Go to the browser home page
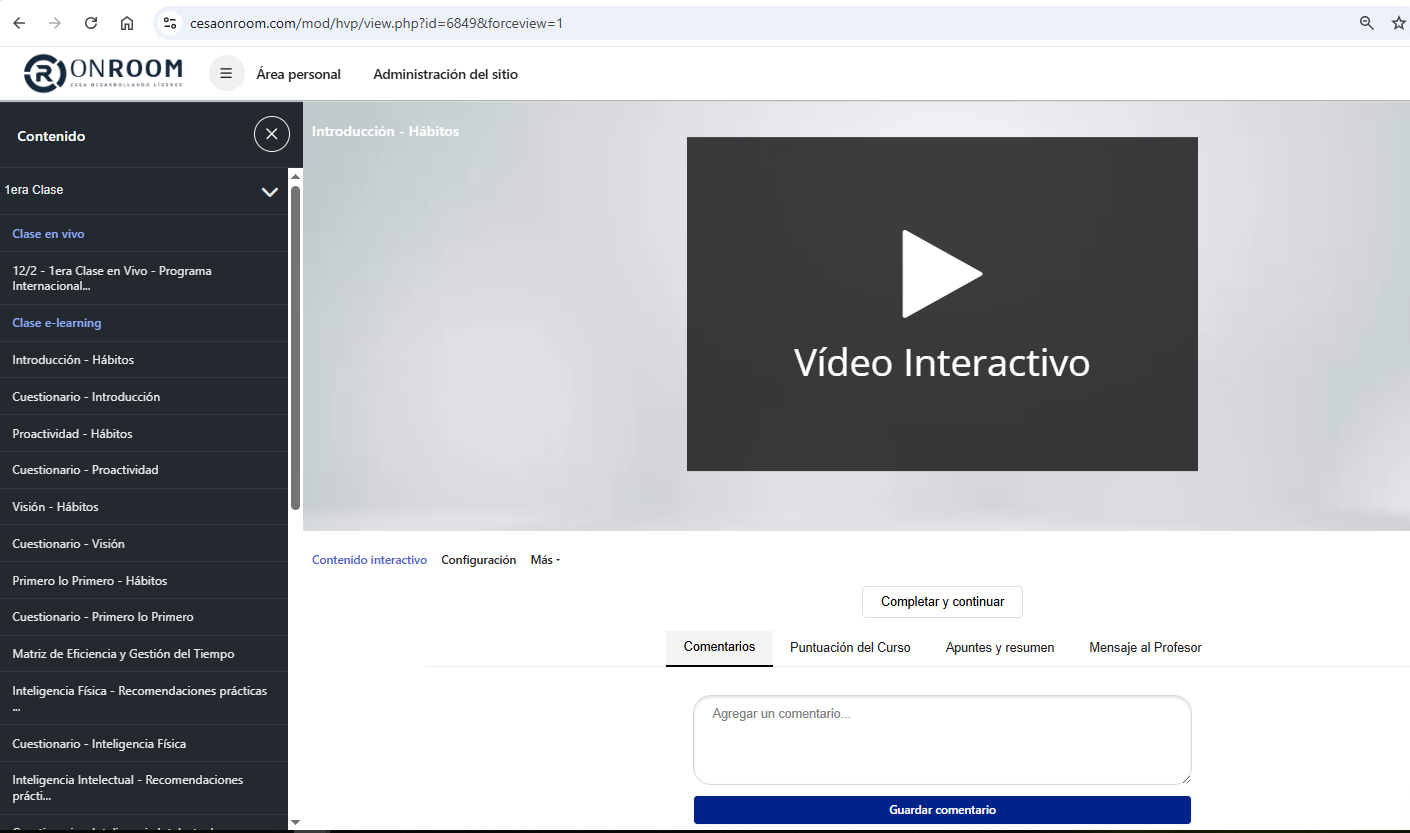 pyautogui.click(x=127, y=23)
